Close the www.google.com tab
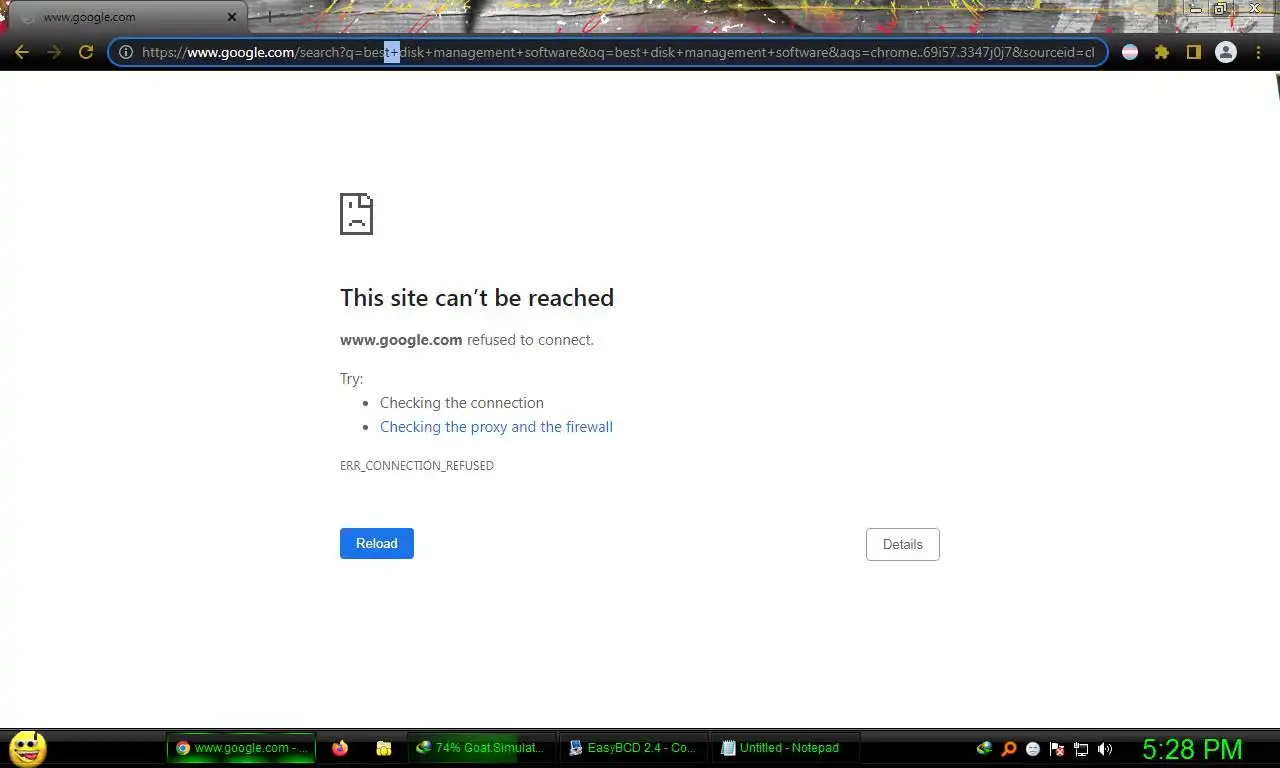This screenshot has width=1280, height=768. 232,17
